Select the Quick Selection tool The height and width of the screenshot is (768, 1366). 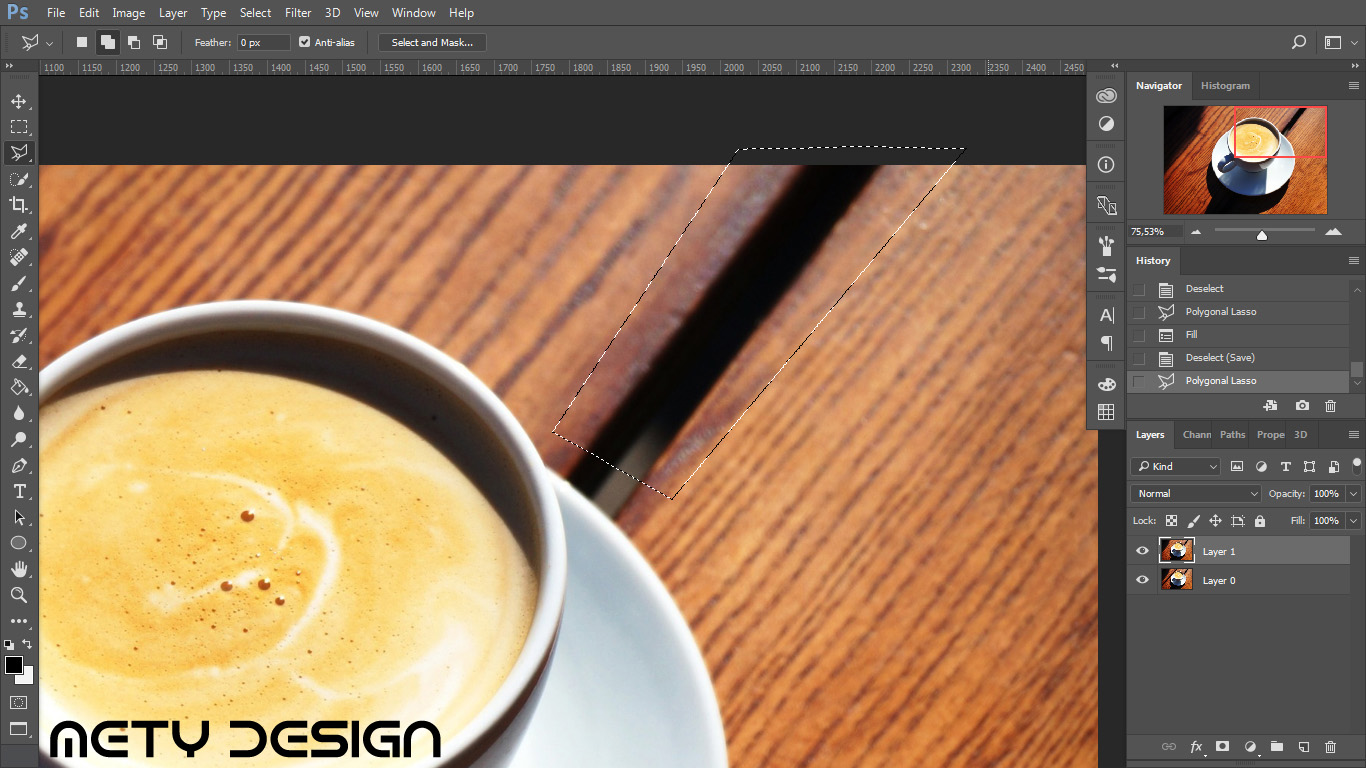(19, 179)
